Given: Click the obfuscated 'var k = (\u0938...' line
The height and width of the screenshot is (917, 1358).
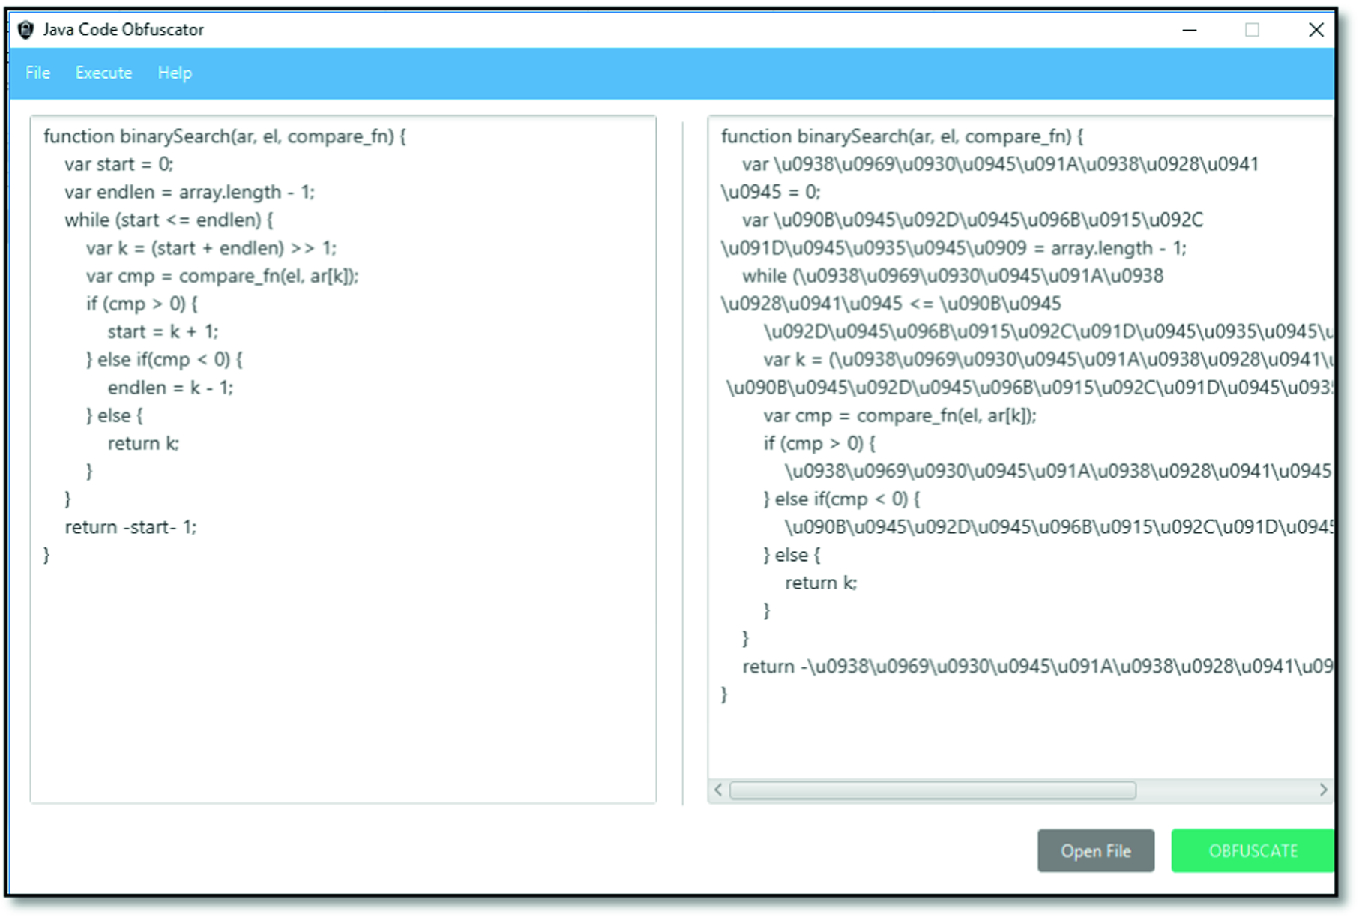Looking at the screenshot, I should coord(1048,360).
